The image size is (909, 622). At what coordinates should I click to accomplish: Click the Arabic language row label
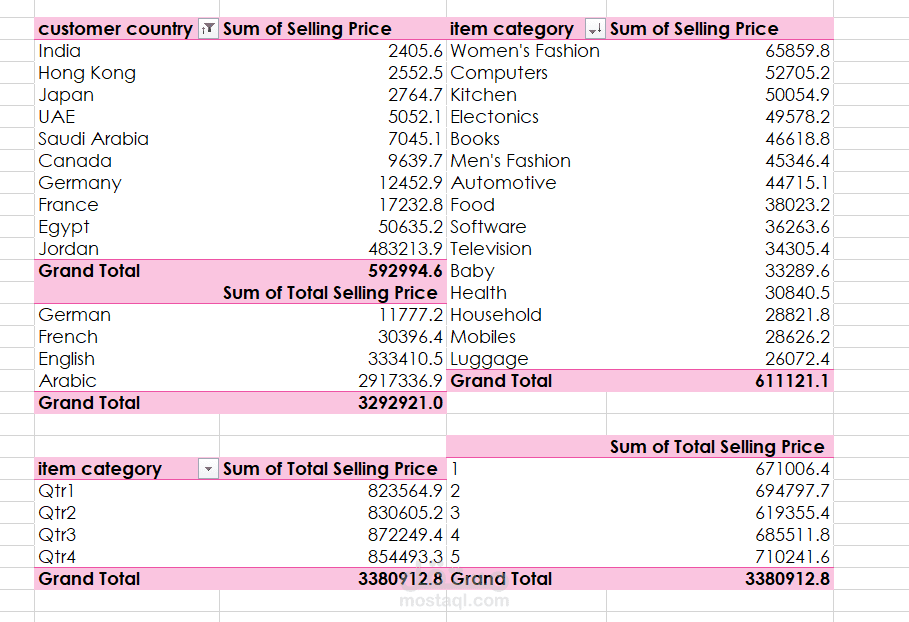pyautogui.click(x=68, y=381)
